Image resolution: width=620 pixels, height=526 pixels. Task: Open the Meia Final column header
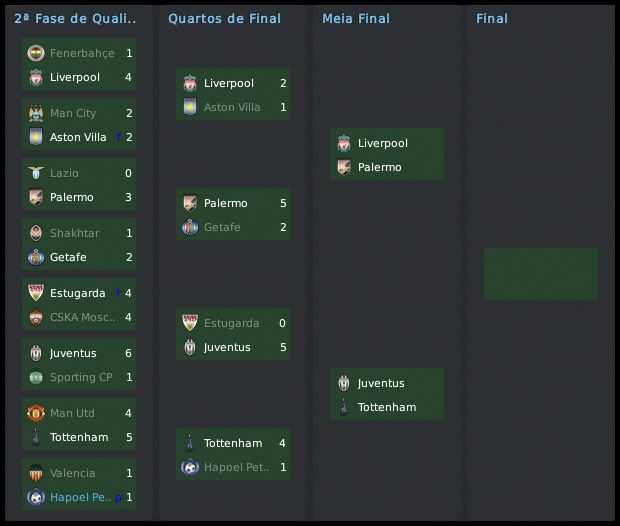(356, 18)
